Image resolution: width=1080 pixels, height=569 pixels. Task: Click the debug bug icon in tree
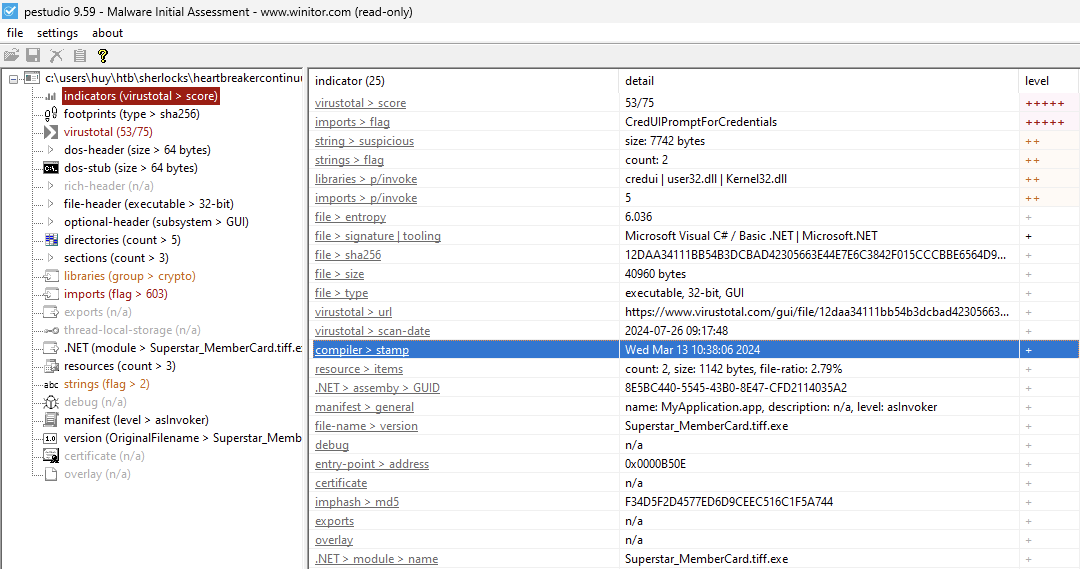point(51,402)
